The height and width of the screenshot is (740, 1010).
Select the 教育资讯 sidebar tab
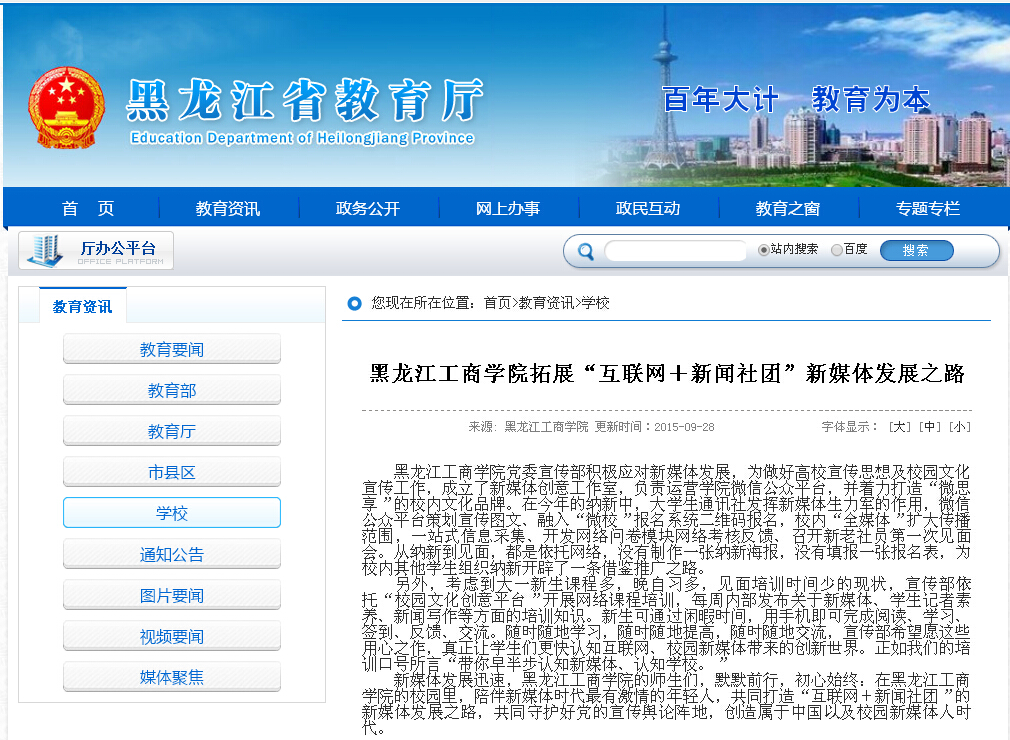tap(83, 306)
